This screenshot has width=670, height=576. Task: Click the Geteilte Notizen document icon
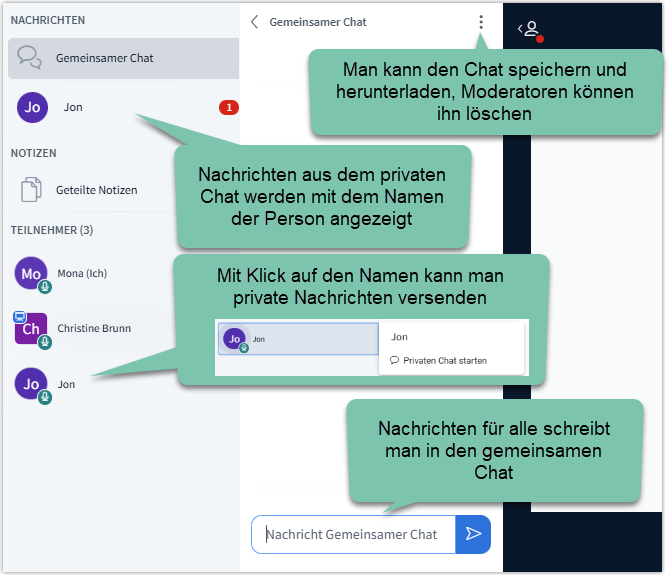pos(32,190)
